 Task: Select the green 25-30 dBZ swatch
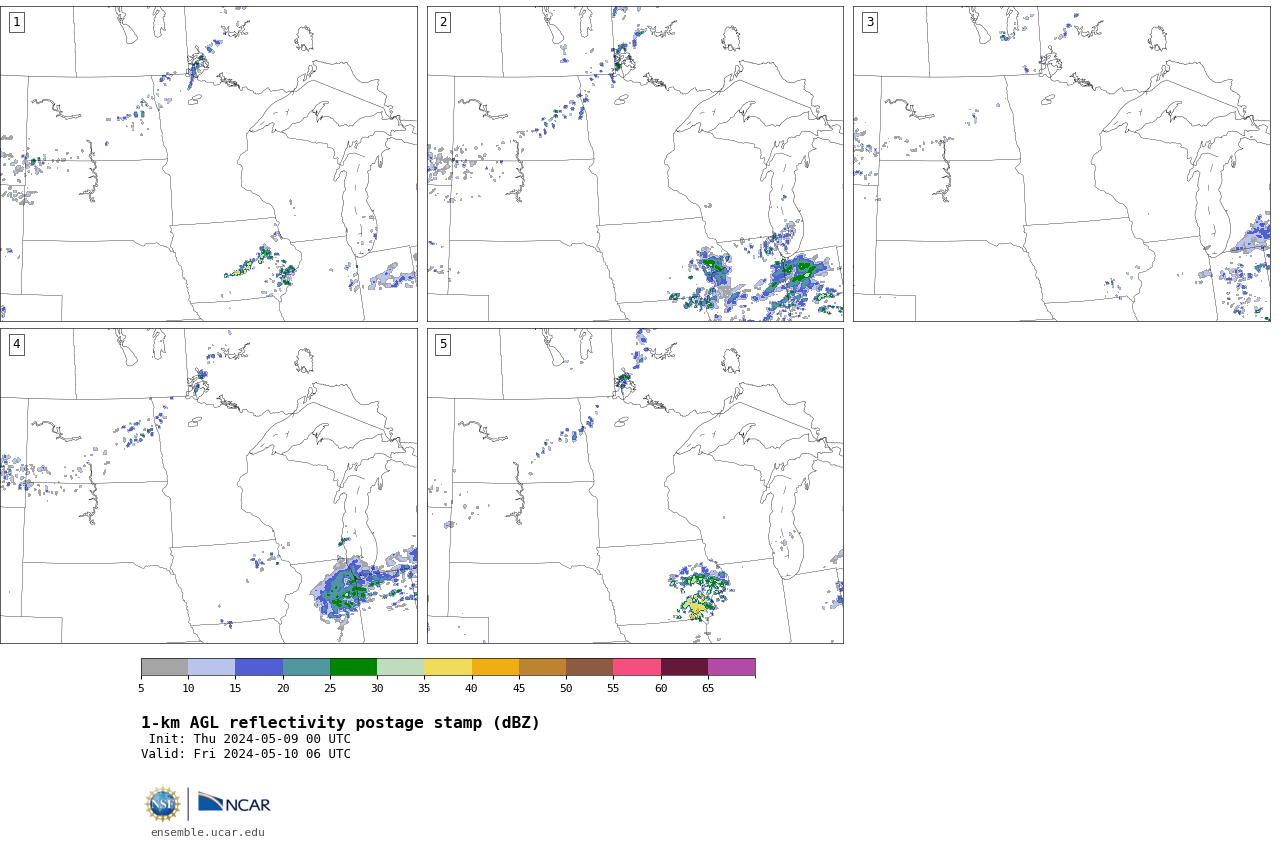[x=353, y=667]
